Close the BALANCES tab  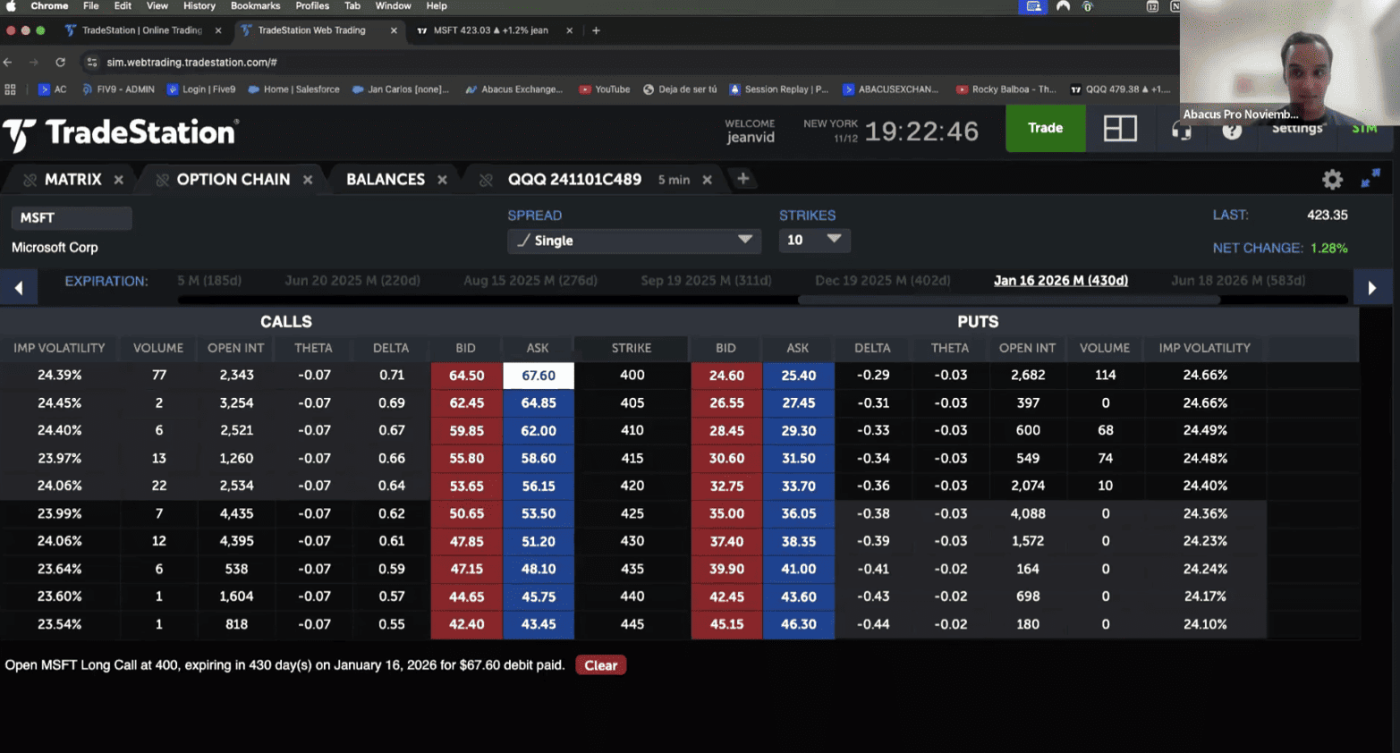pos(442,180)
